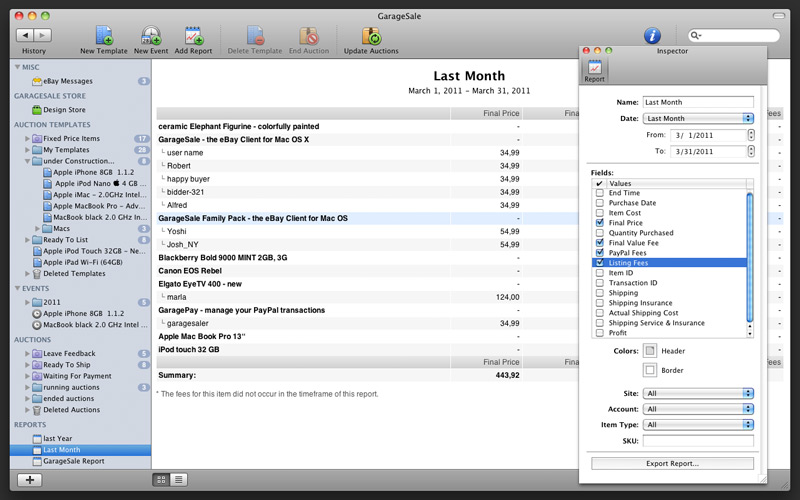The width and height of the screenshot is (800, 500).
Task: Click the Fields list scrollbar
Action: pyautogui.click(x=749, y=258)
